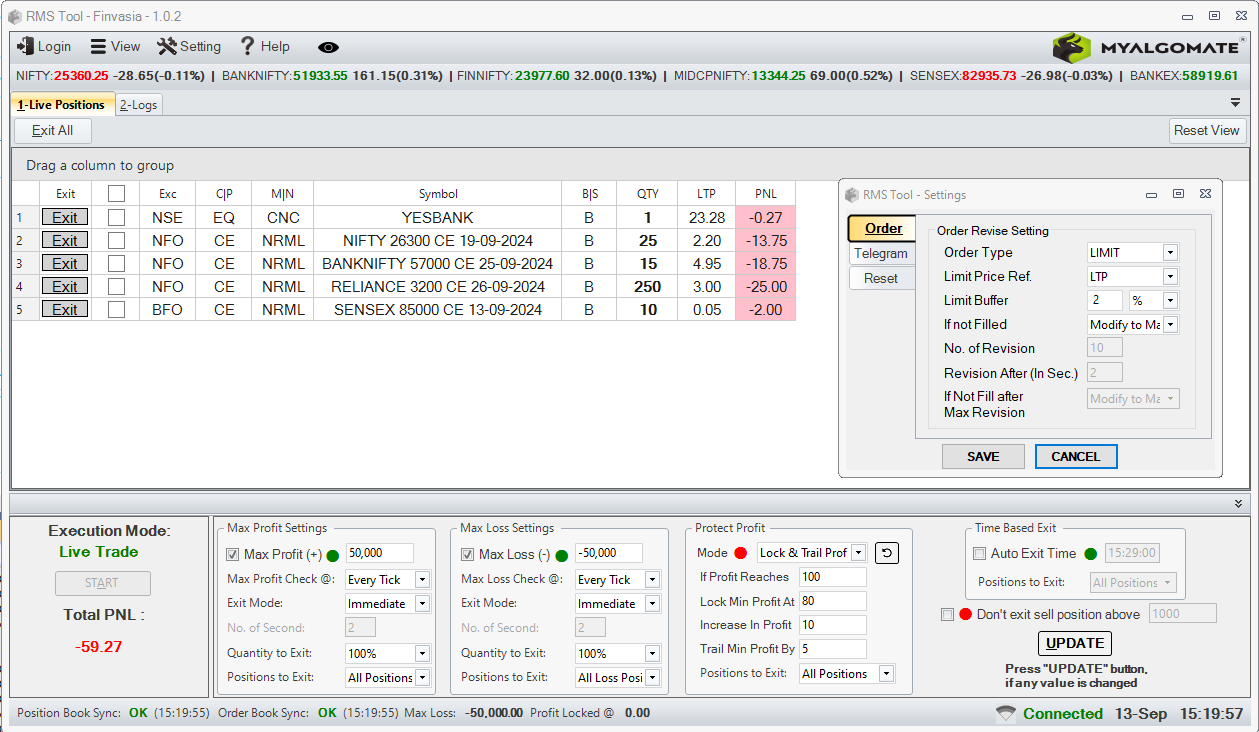Select the Order tab in the Settings window

tap(883, 228)
